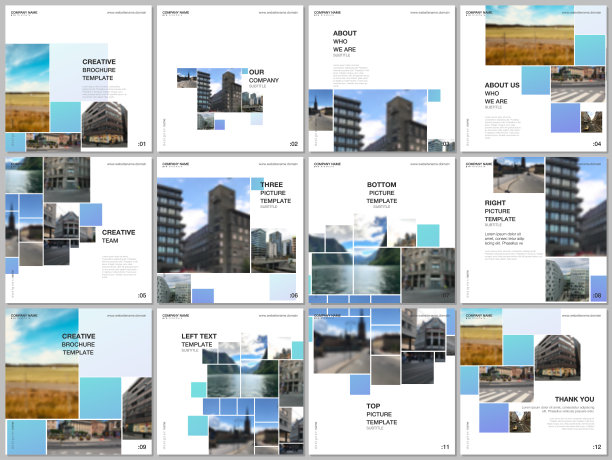Select the blue square beside 'ABOUT US' heading
The image size is (612, 460).
point(536,81)
